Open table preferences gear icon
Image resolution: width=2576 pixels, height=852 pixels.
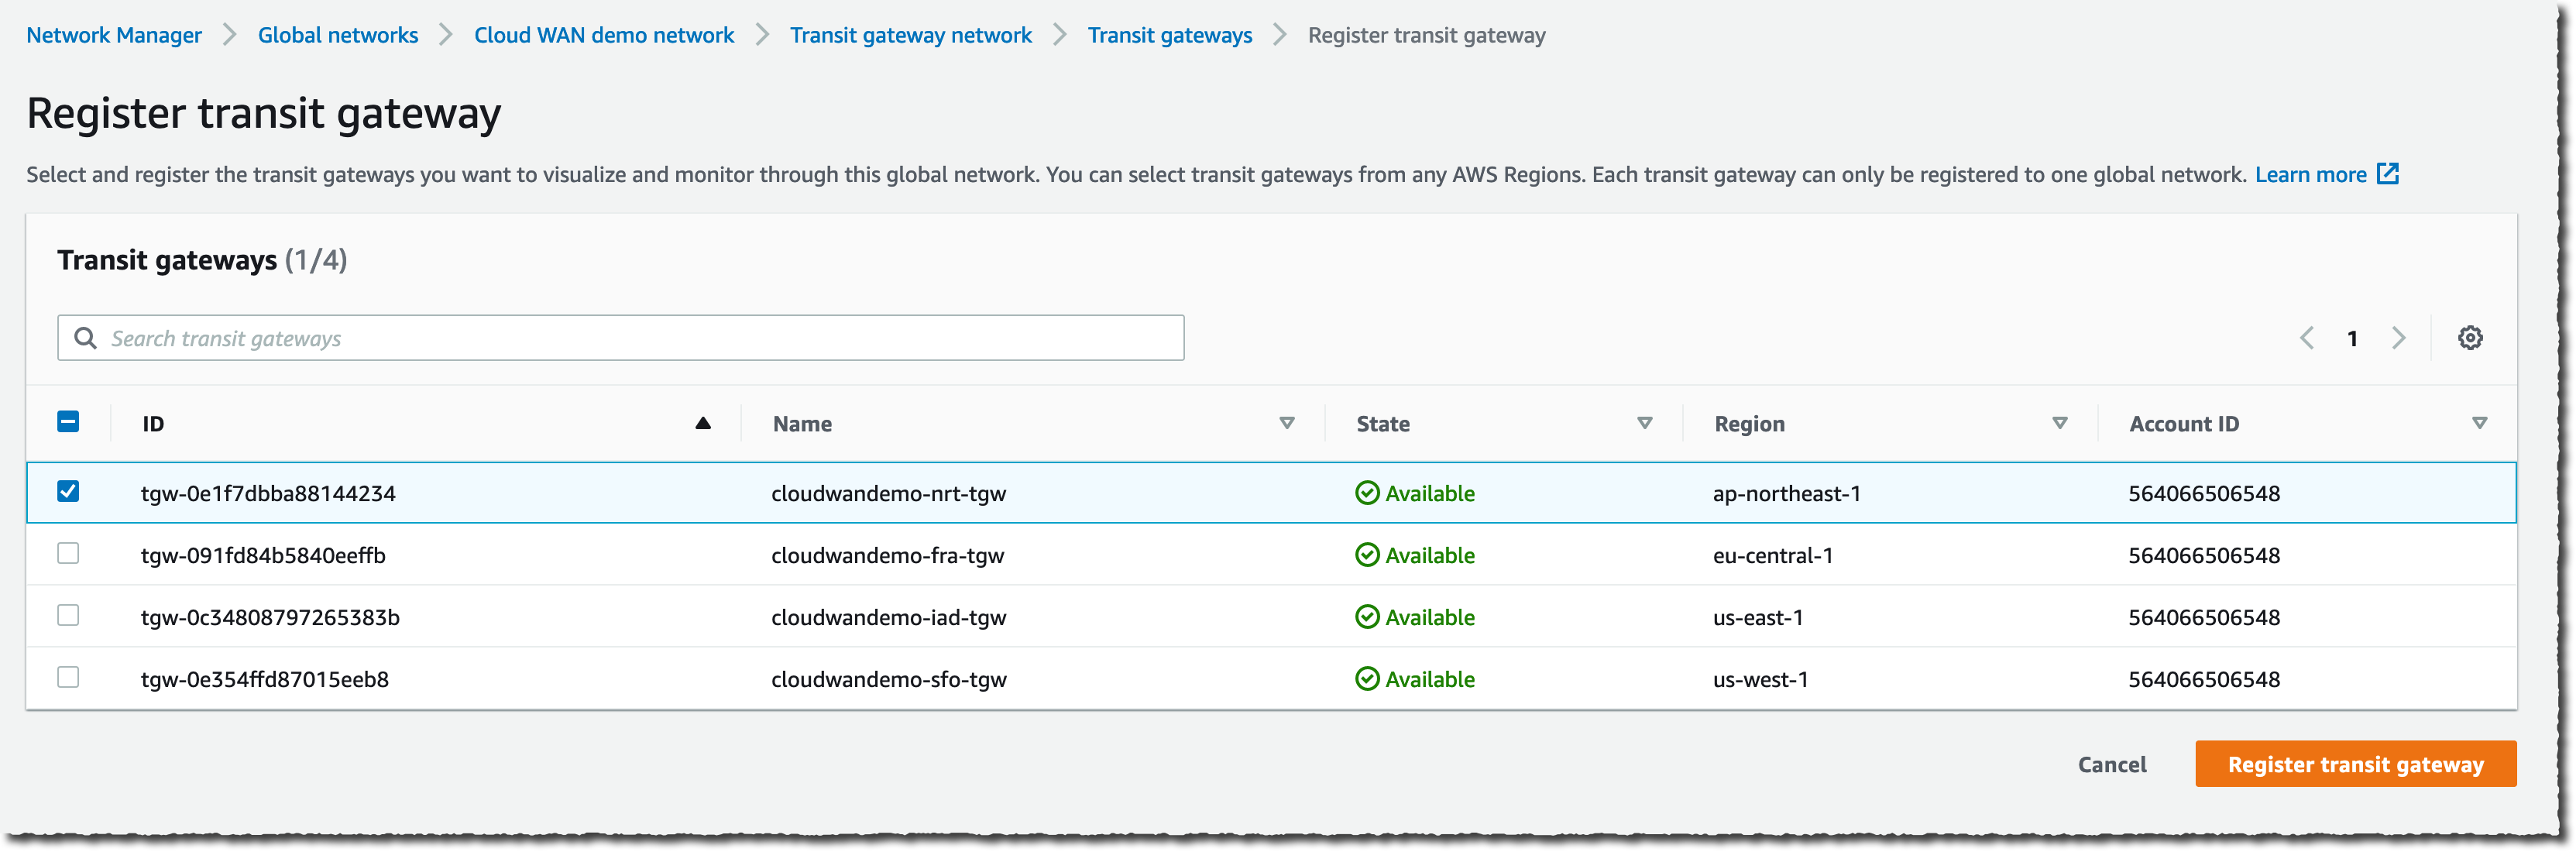coord(2469,338)
